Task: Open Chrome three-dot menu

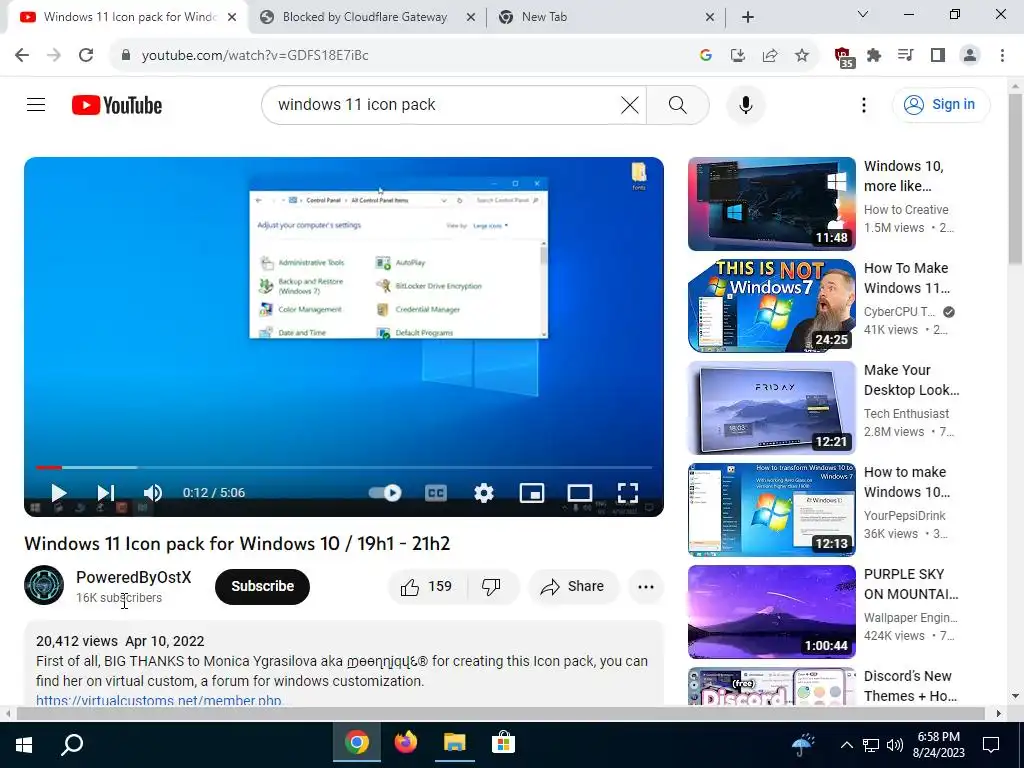Action: click(1002, 55)
